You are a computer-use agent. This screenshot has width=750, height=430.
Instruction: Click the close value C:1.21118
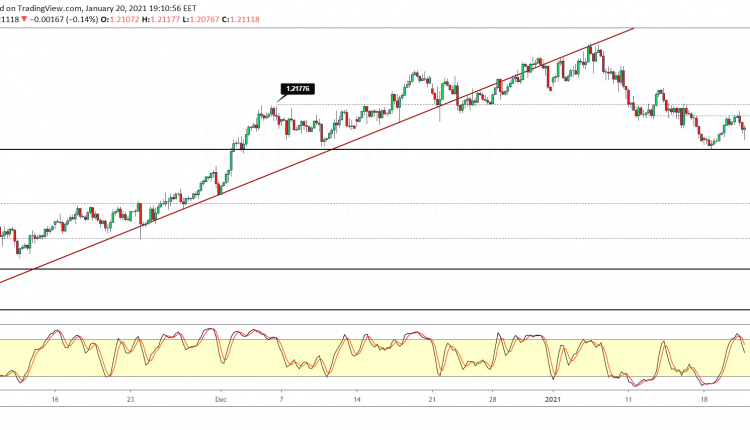click(x=241, y=20)
